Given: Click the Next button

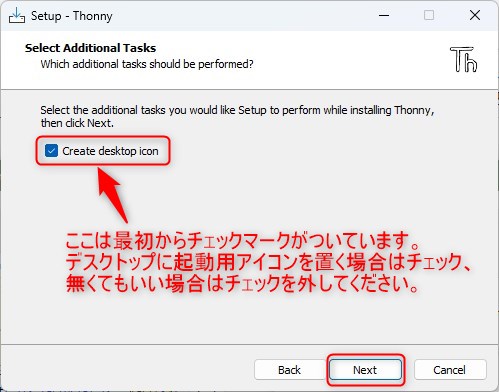Looking at the screenshot, I should tap(365, 370).
